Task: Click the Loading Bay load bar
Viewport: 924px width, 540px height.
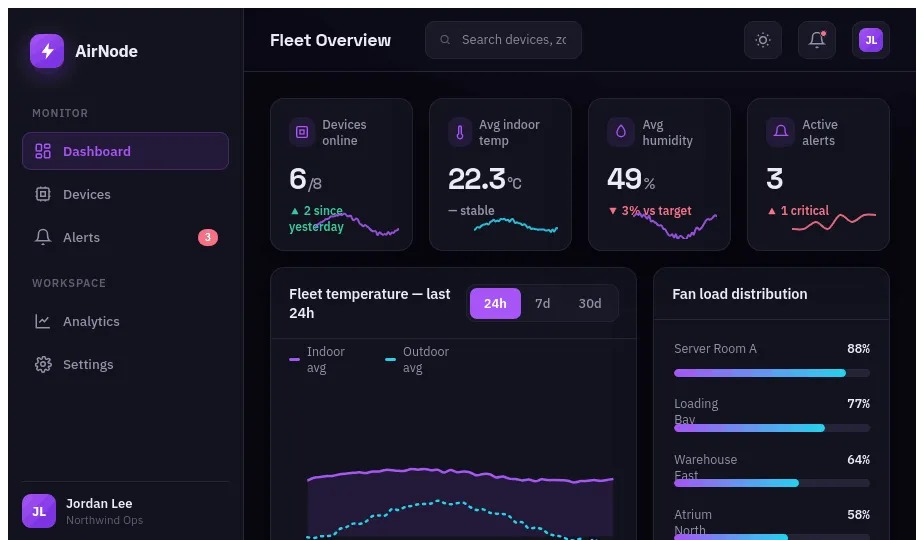Action: coord(771,428)
